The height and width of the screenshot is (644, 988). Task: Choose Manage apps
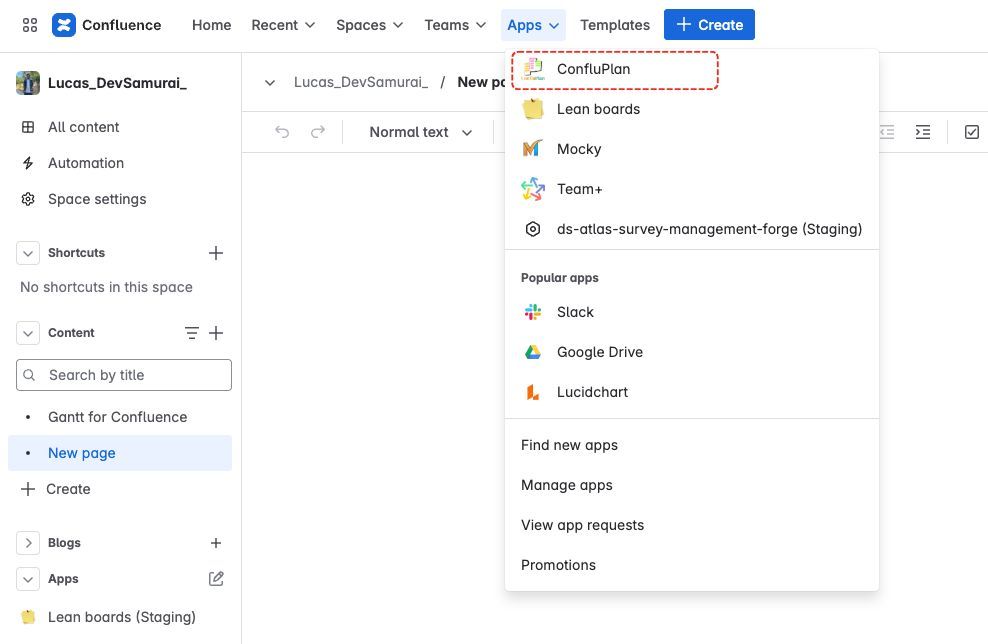tap(692, 485)
